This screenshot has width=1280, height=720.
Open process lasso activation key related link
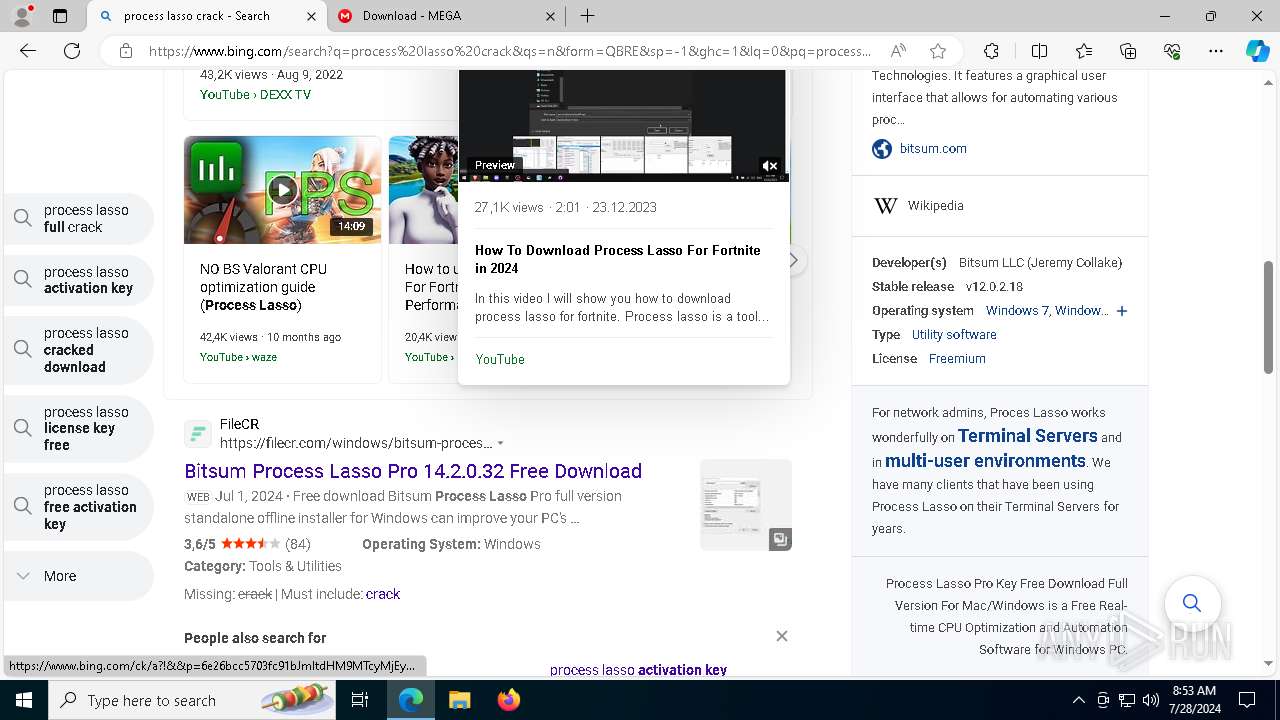[638, 670]
